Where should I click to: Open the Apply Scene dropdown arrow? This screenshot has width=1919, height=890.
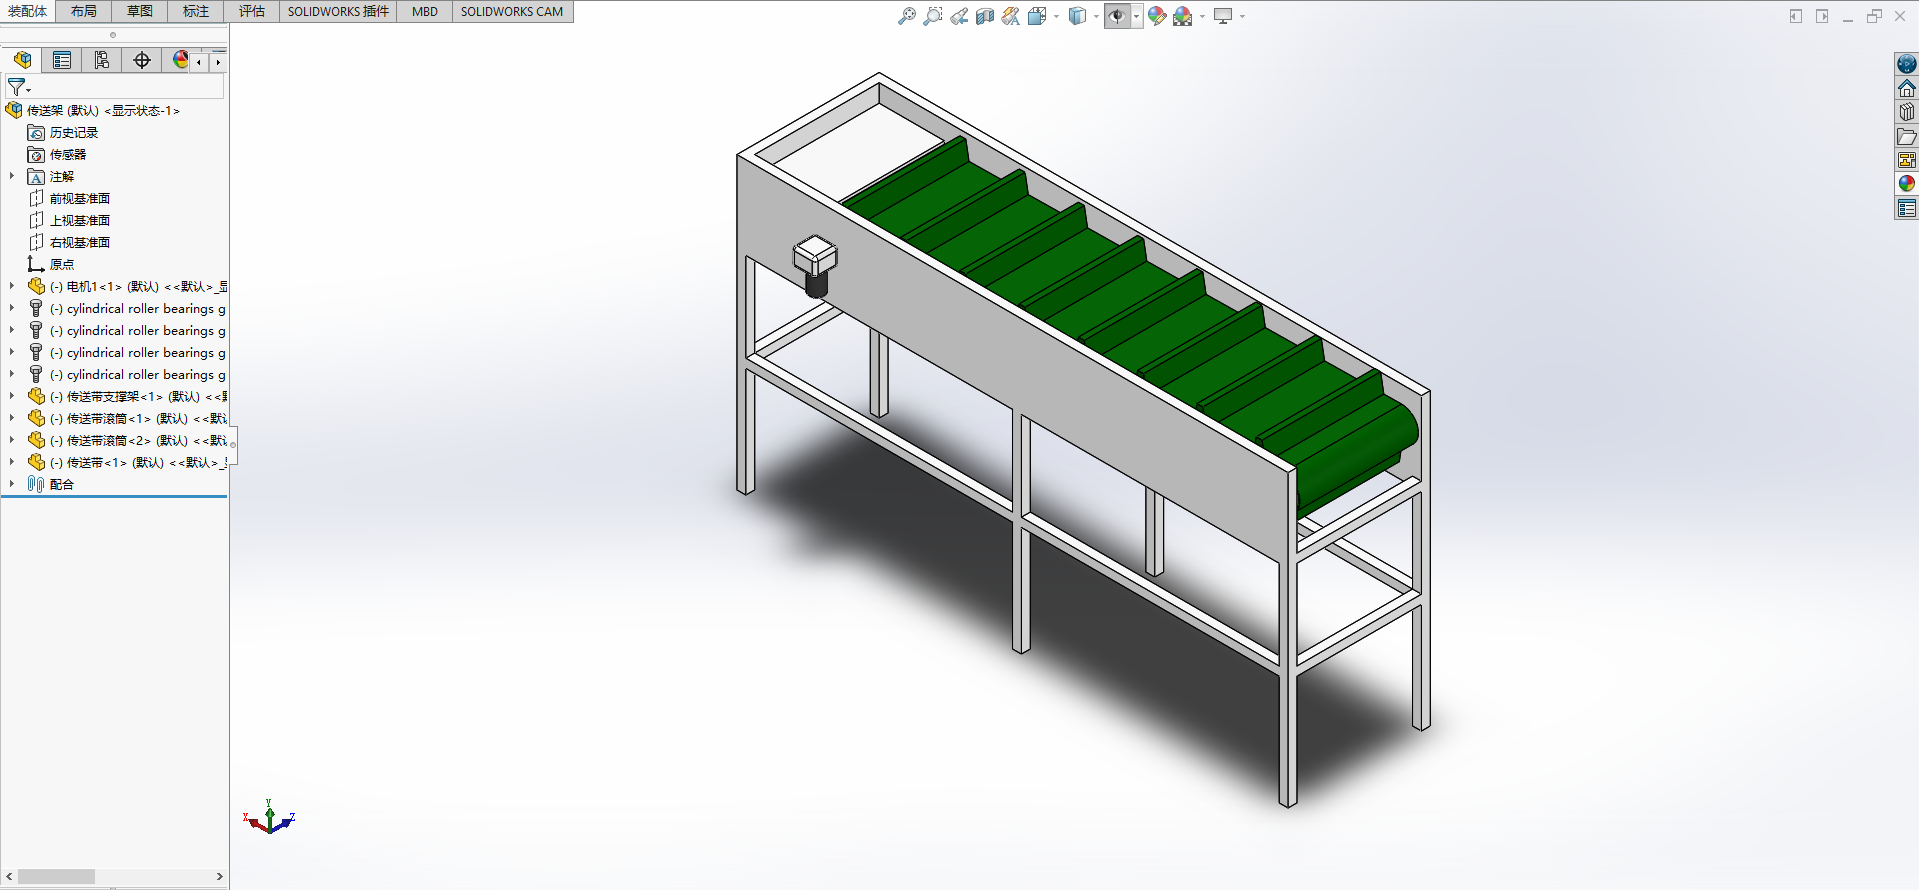(1202, 16)
